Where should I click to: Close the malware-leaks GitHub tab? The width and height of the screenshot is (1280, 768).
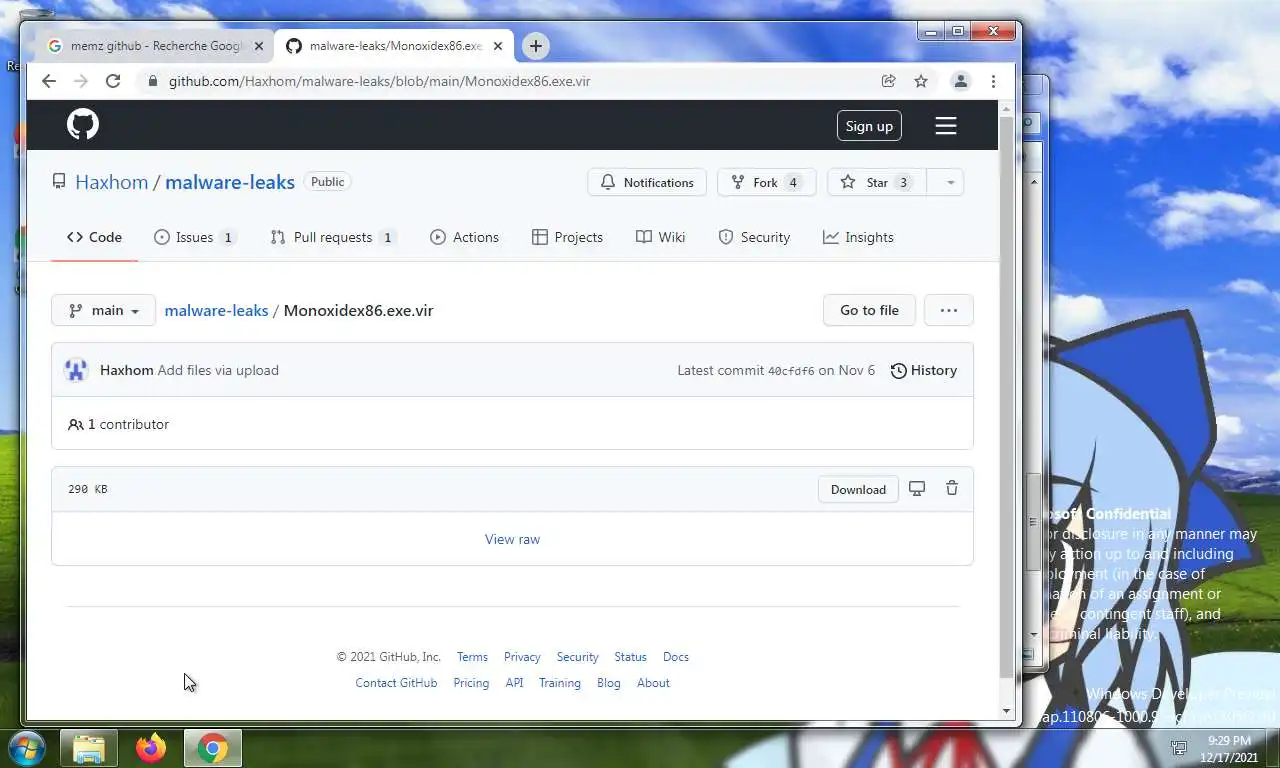point(497,46)
